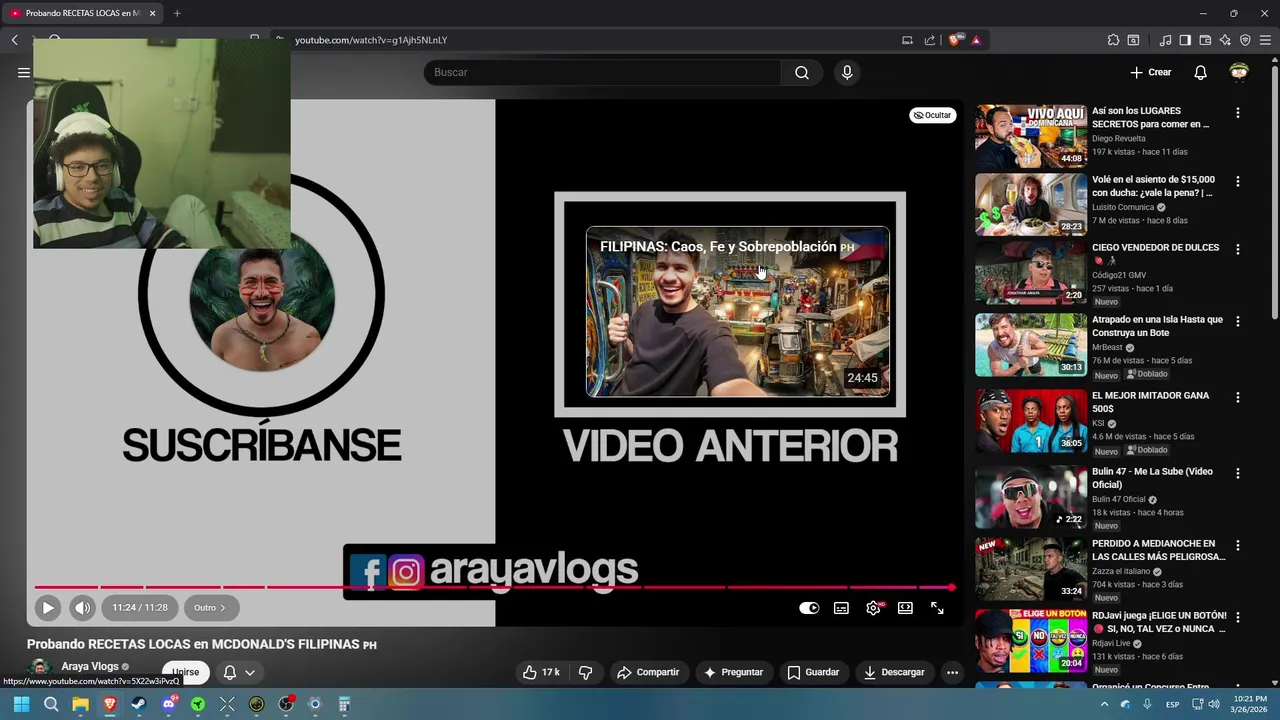Click the search magnifier button

pos(802,72)
